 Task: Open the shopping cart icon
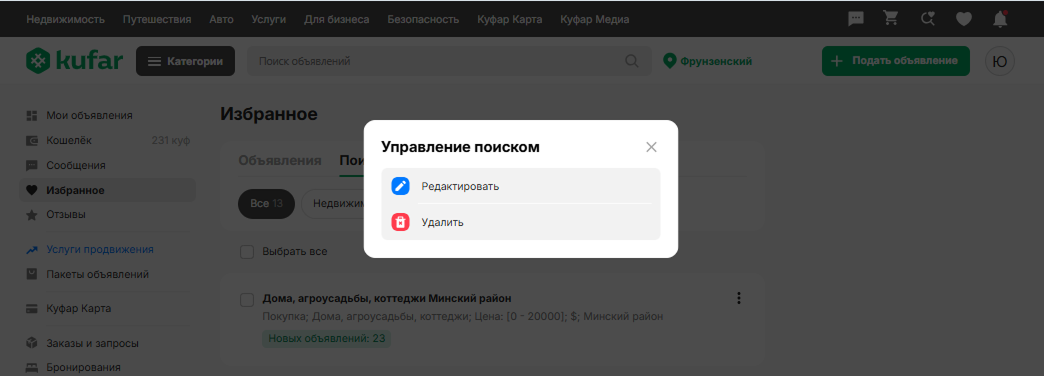(x=891, y=19)
